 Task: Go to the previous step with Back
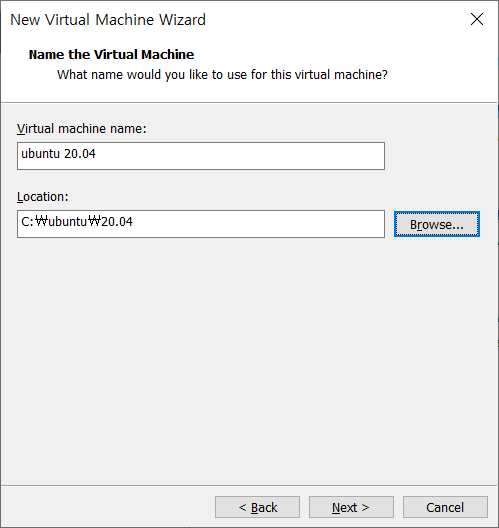(258, 507)
